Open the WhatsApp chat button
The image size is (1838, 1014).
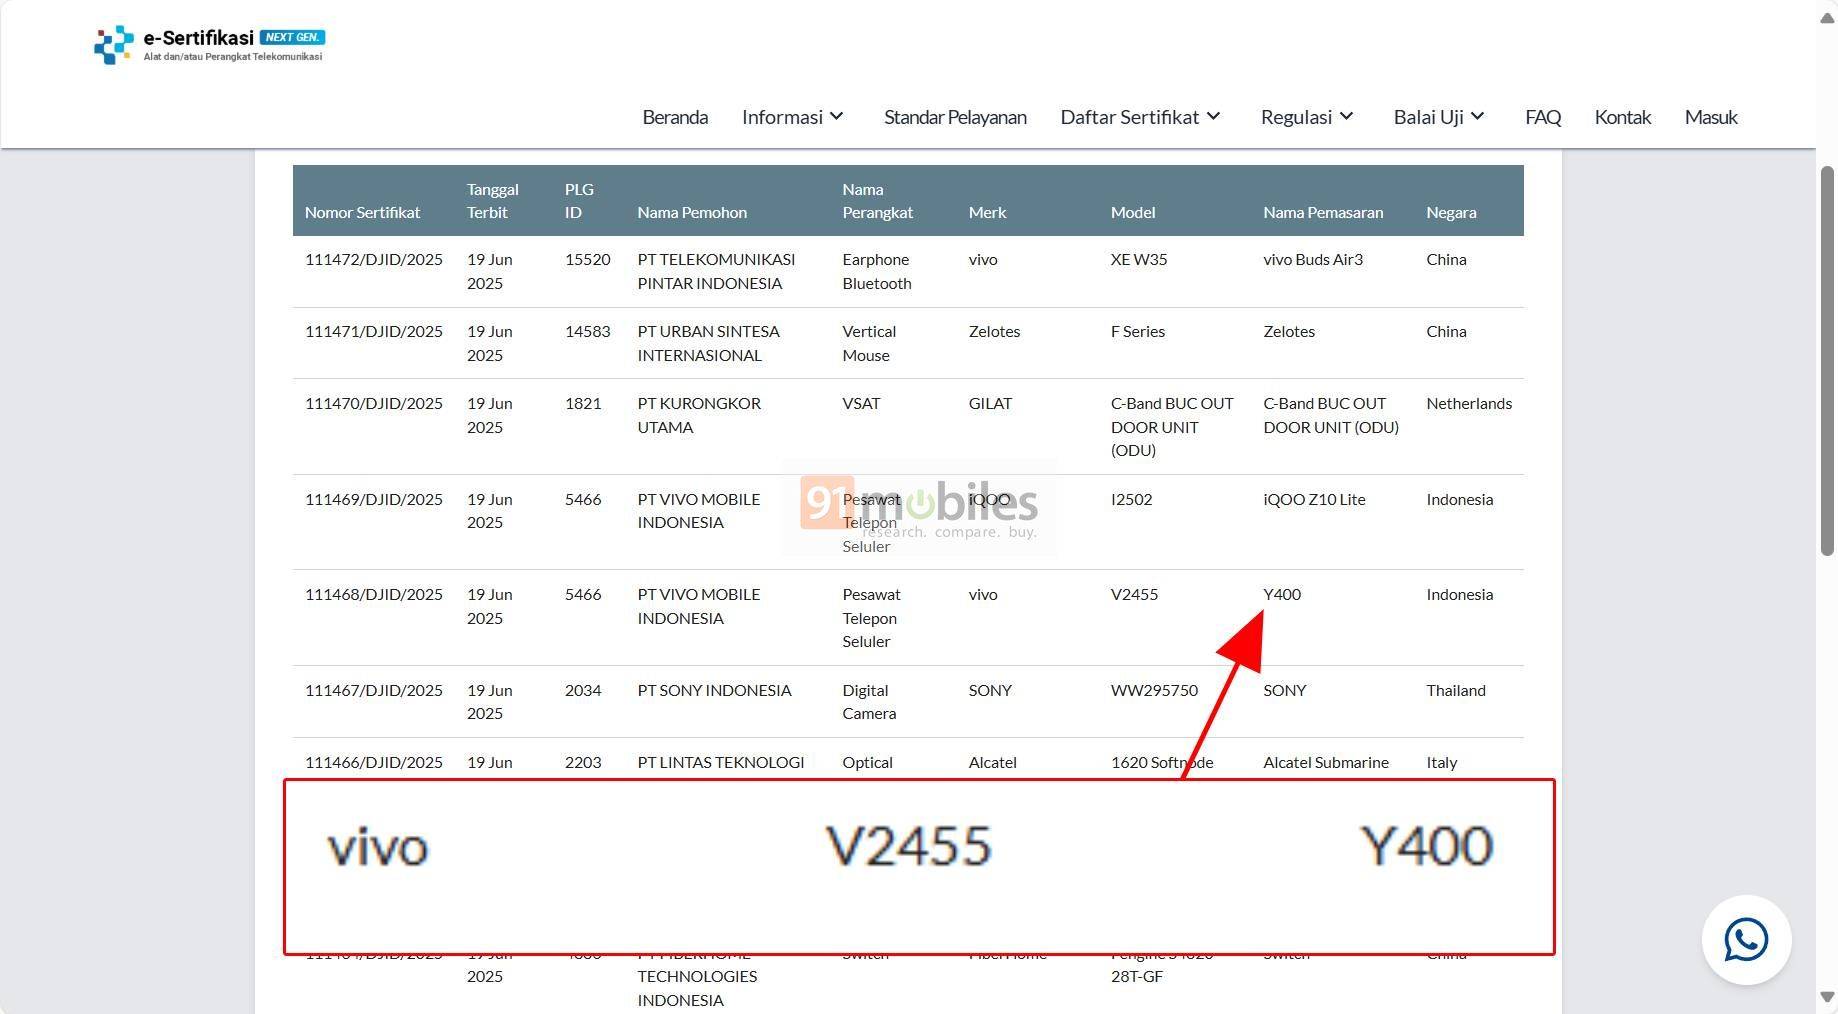tap(1746, 939)
